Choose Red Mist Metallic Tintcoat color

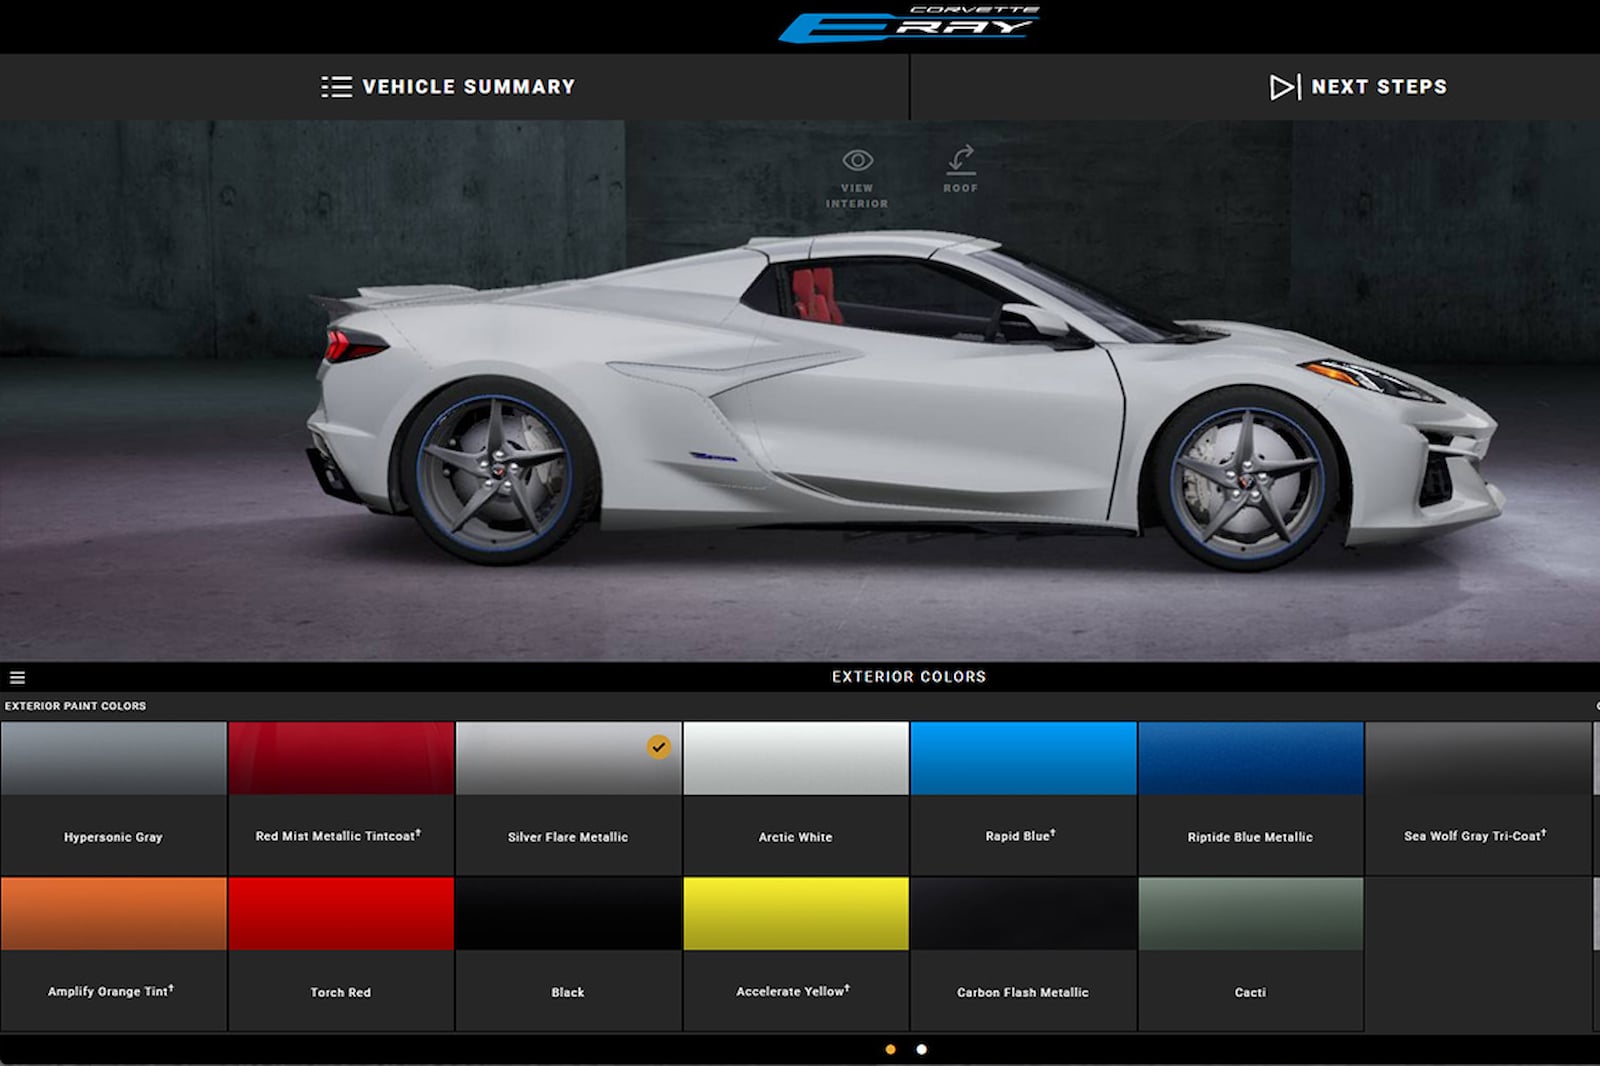tap(340, 759)
